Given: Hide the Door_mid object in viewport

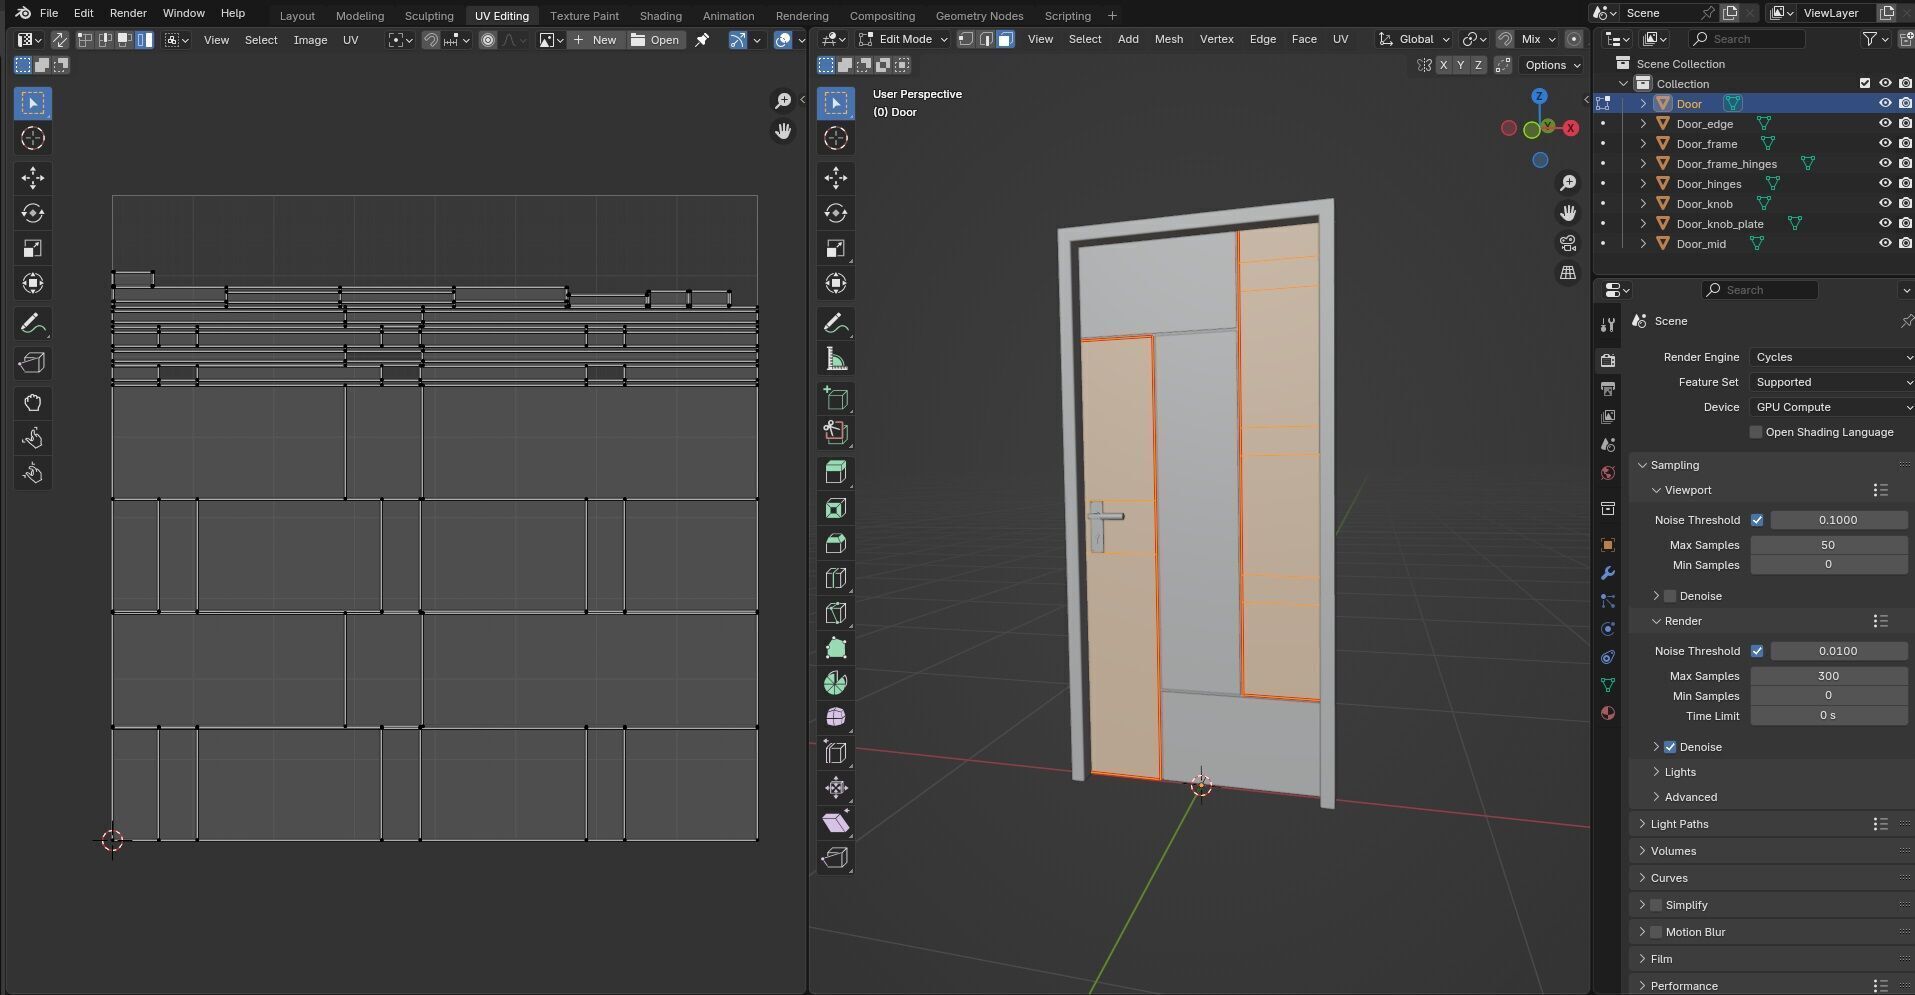Looking at the screenshot, I should pyautogui.click(x=1885, y=244).
